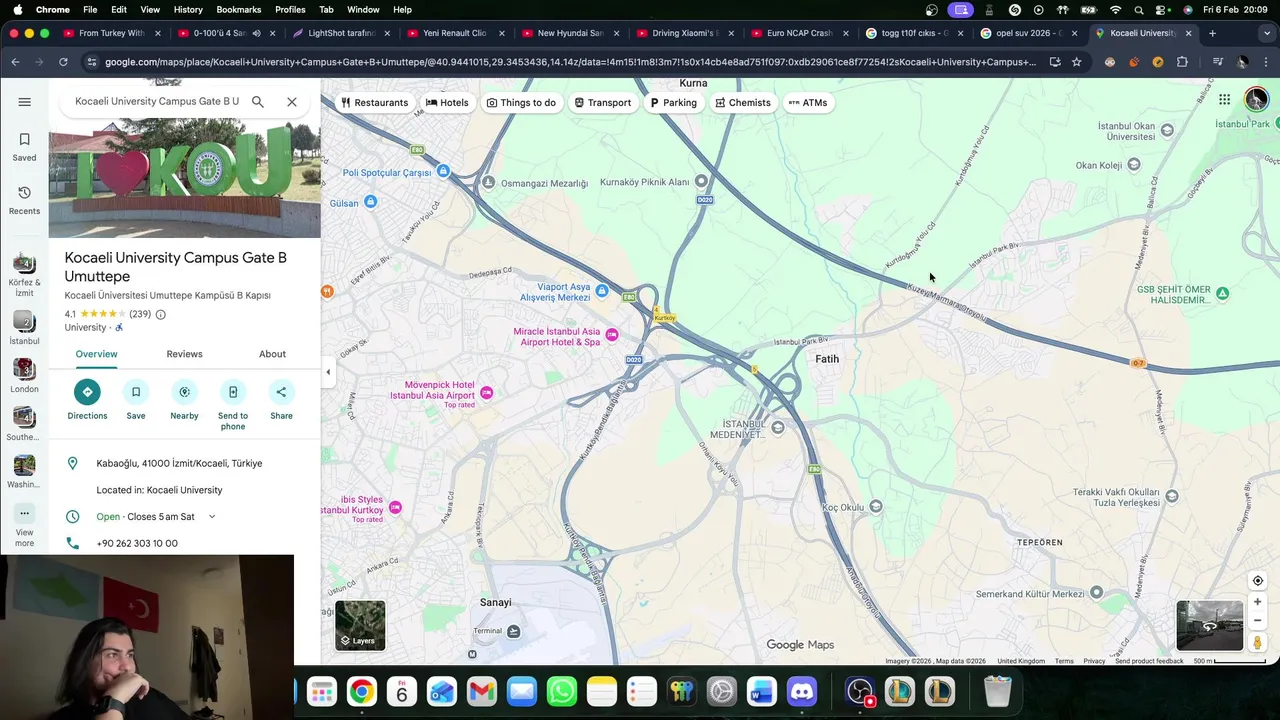The image size is (1280, 720).
Task: Open Saved places in the sidebar
Action: (25, 146)
